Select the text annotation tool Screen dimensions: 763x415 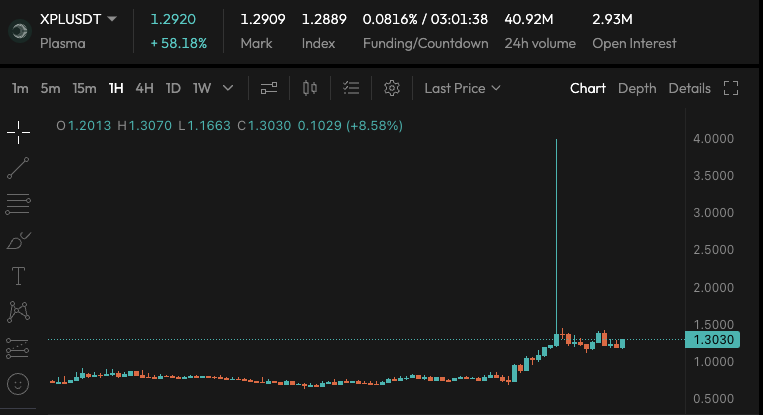click(18, 275)
